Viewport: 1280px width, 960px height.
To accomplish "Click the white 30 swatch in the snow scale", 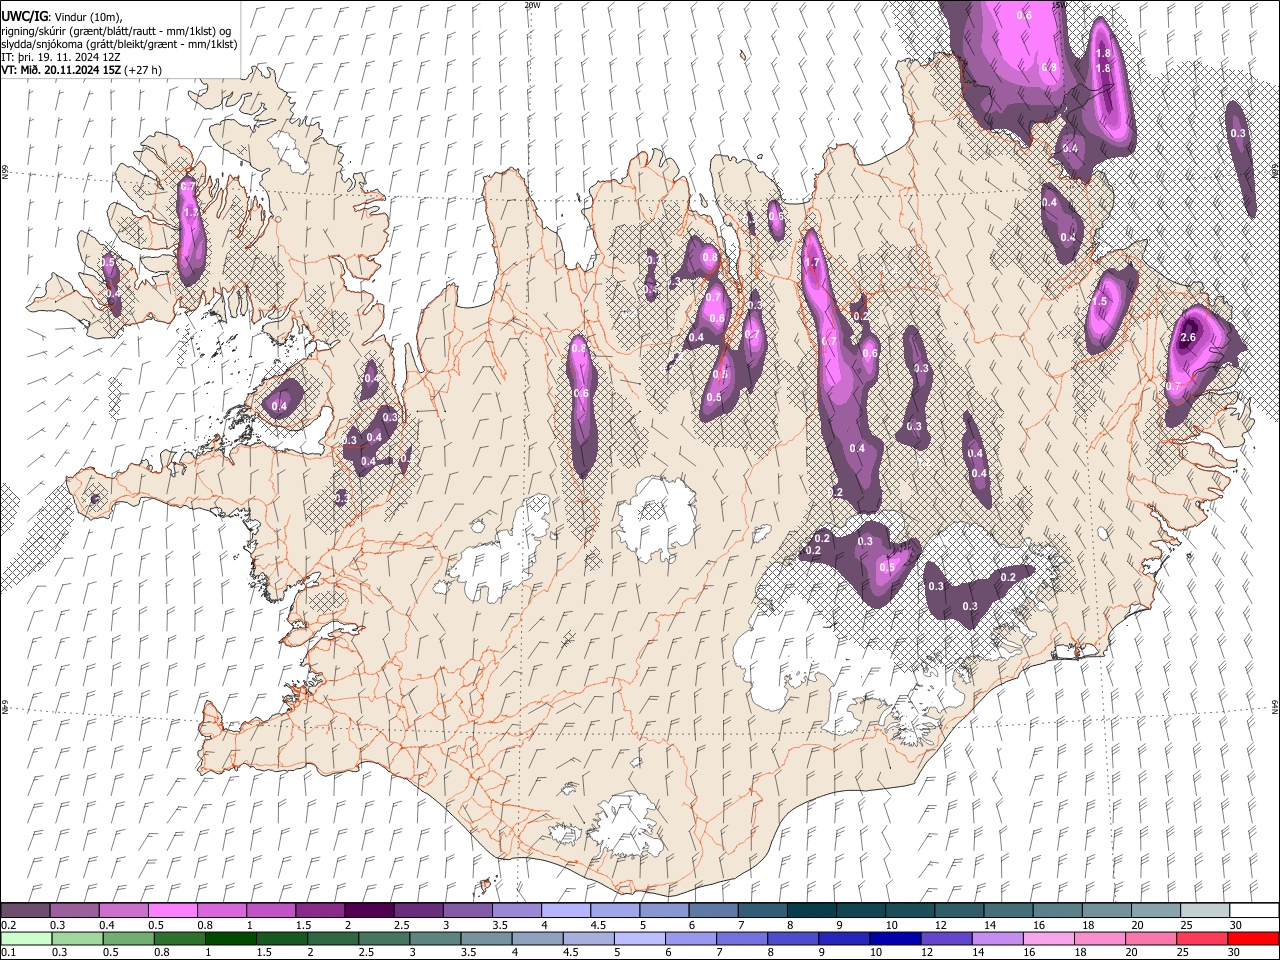I will click(1254, 910).
